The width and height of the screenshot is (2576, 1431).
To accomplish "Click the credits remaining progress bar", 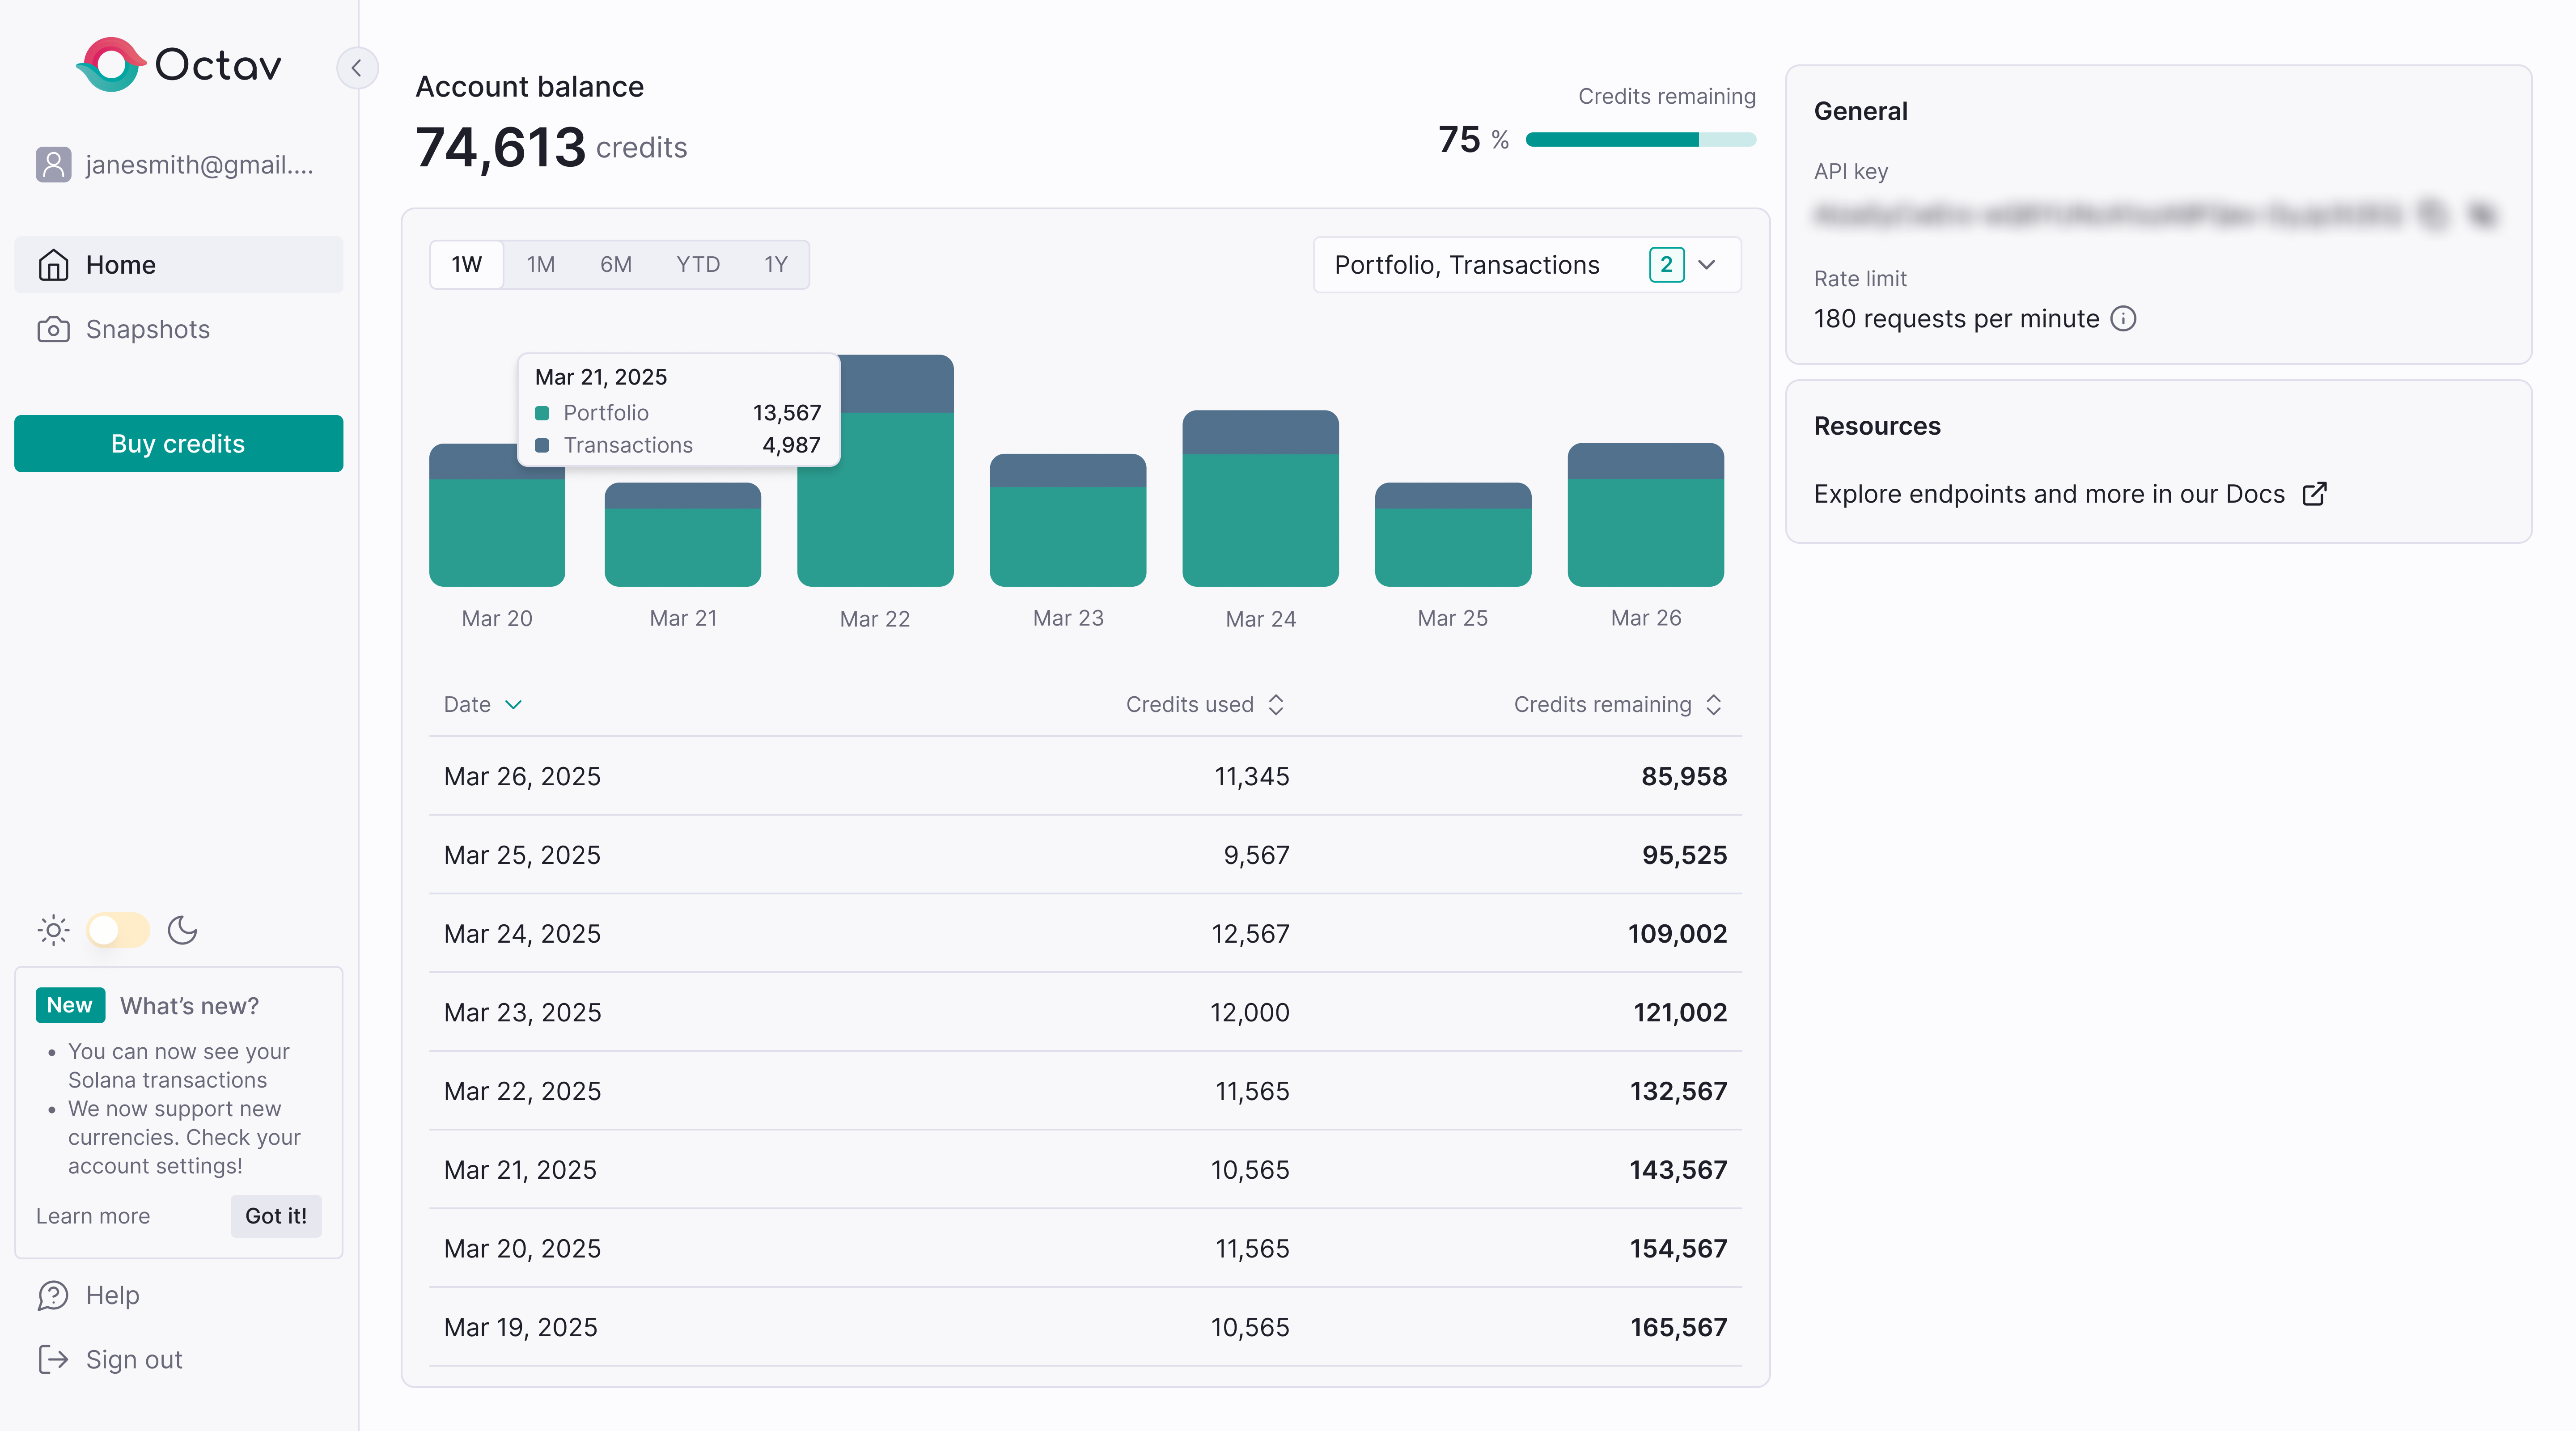I will pos(1640,140).
